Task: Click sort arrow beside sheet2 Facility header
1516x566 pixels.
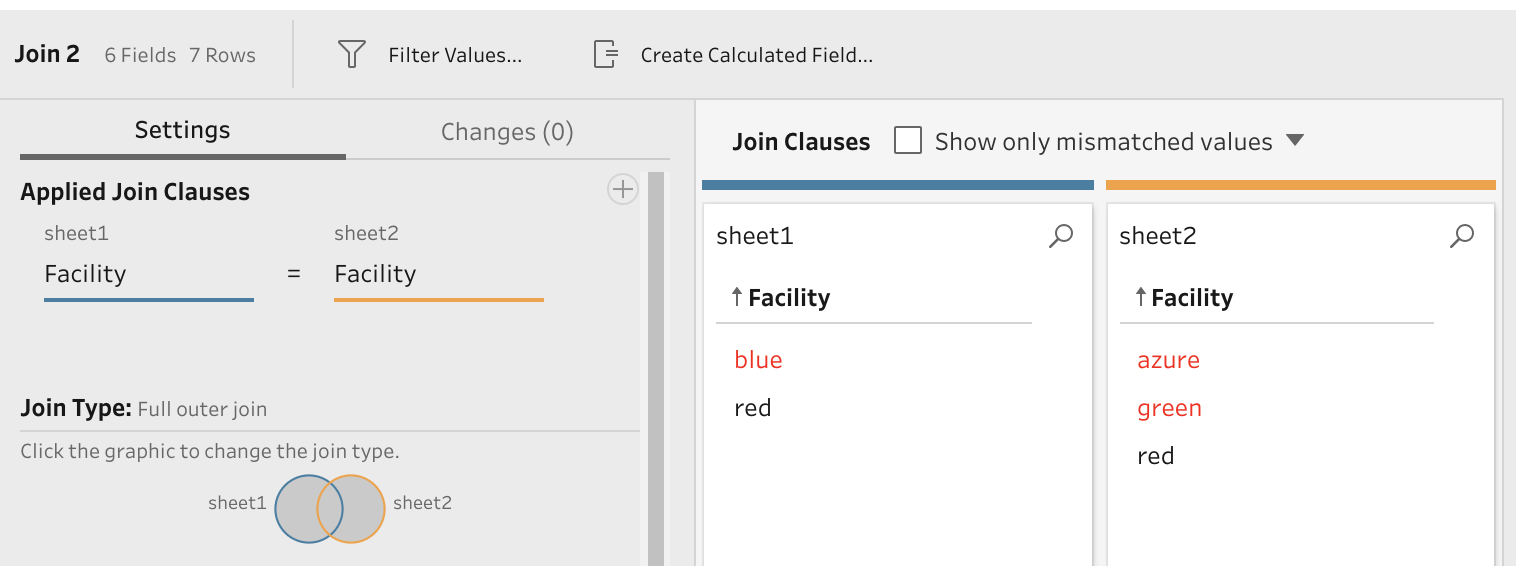Action: click(x=1140, y=297)
